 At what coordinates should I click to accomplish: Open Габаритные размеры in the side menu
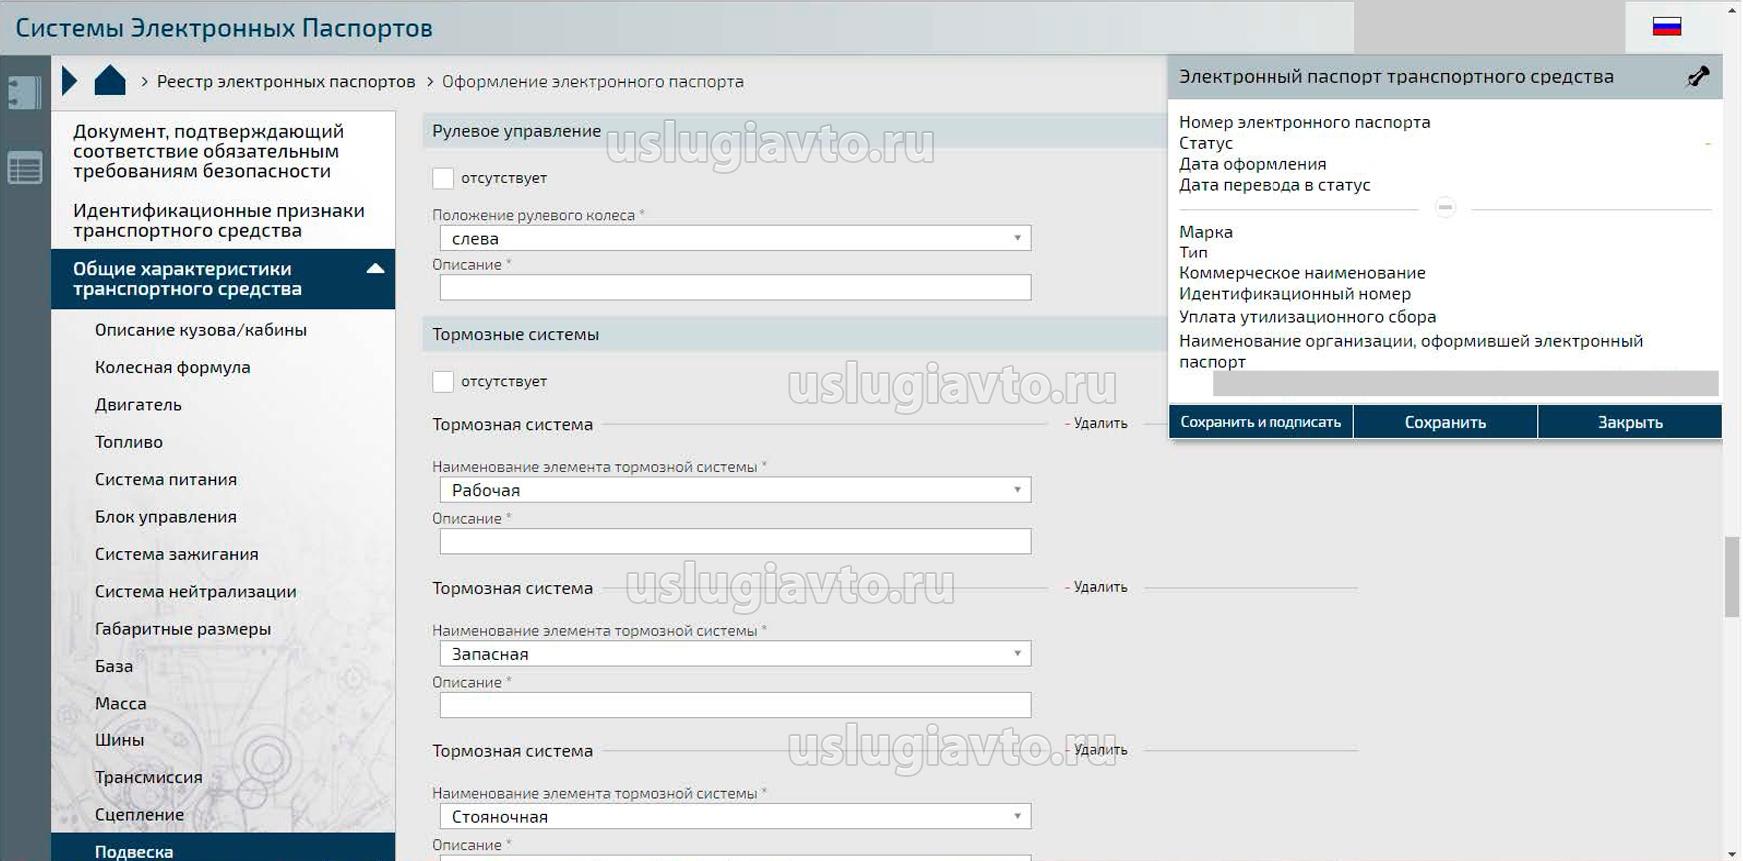[183, 629]
